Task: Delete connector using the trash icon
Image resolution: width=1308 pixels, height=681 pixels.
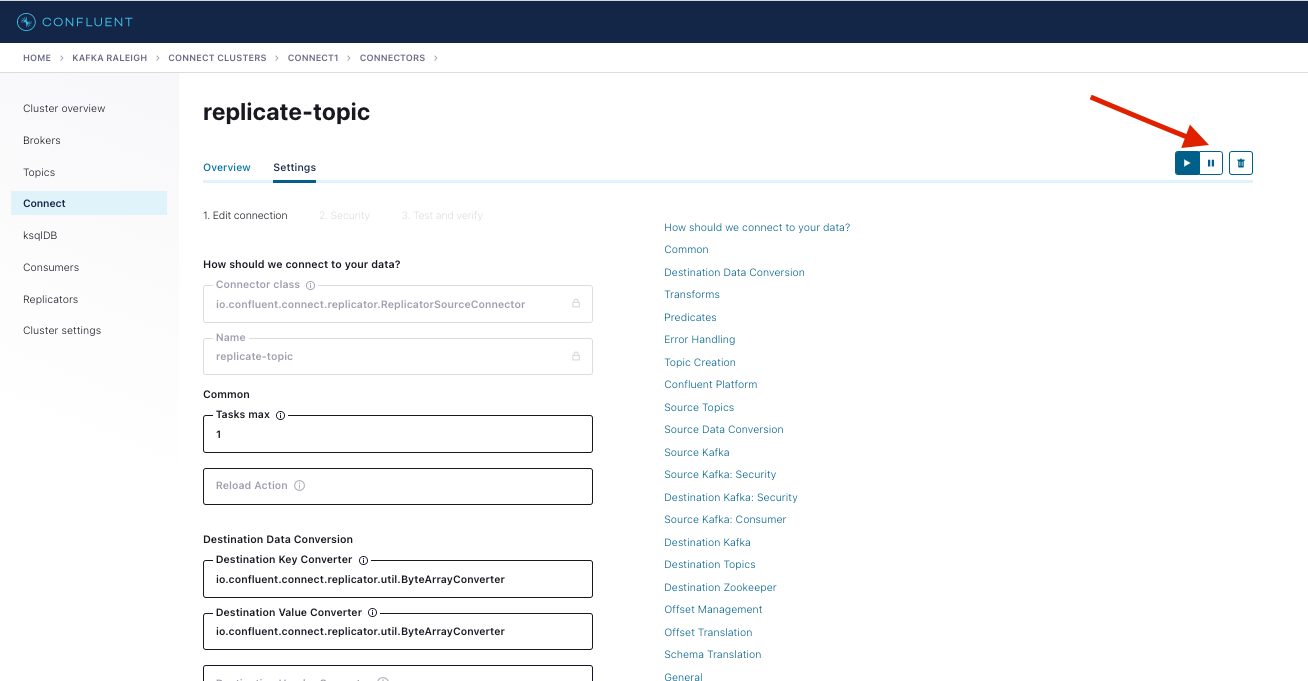Action: coord(1241,163)
